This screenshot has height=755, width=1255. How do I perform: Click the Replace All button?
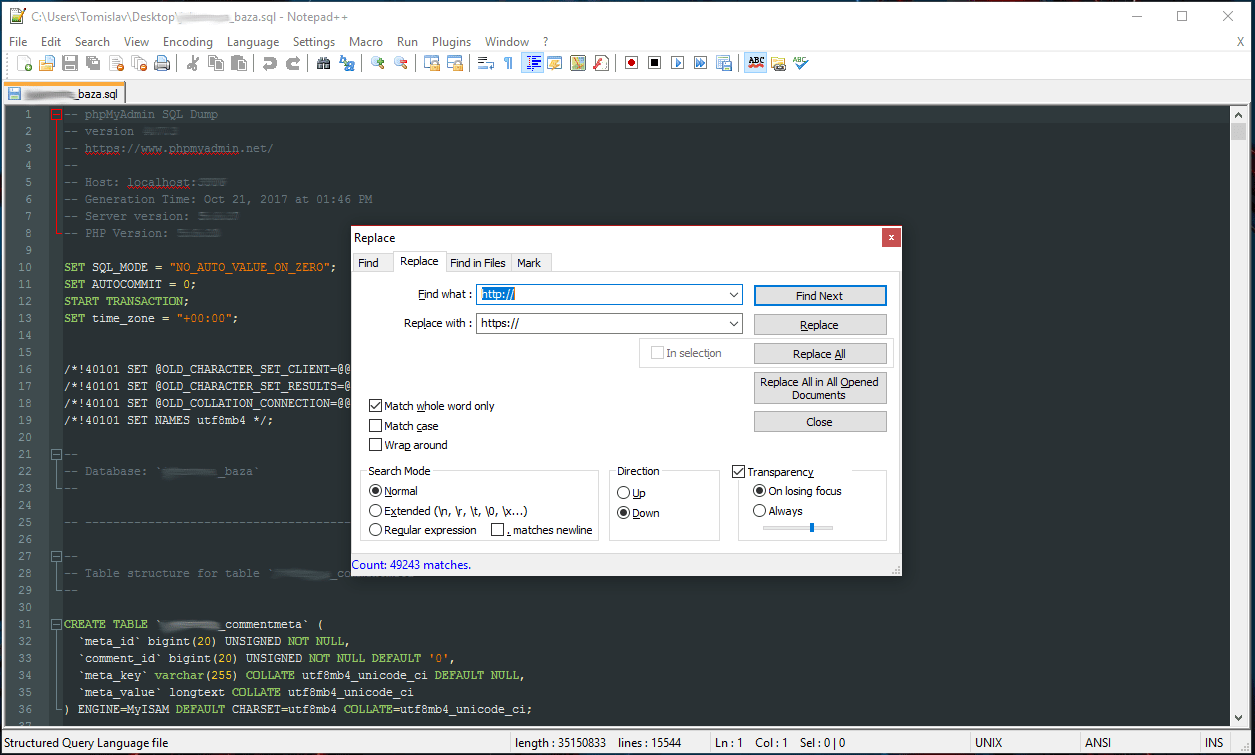819,354
